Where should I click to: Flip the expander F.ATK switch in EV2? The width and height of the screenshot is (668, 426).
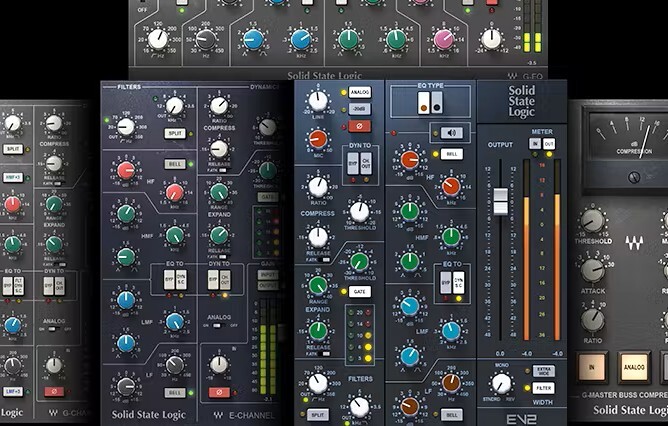click(x=324, y=354)
